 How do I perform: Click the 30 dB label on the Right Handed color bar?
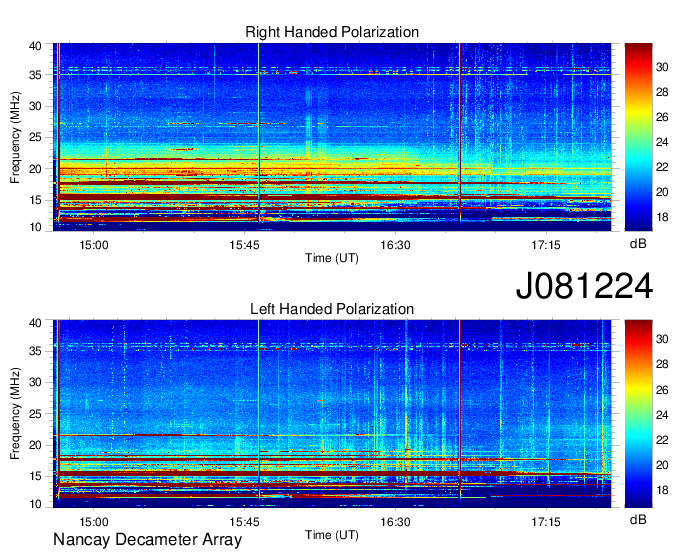point(662,67)
